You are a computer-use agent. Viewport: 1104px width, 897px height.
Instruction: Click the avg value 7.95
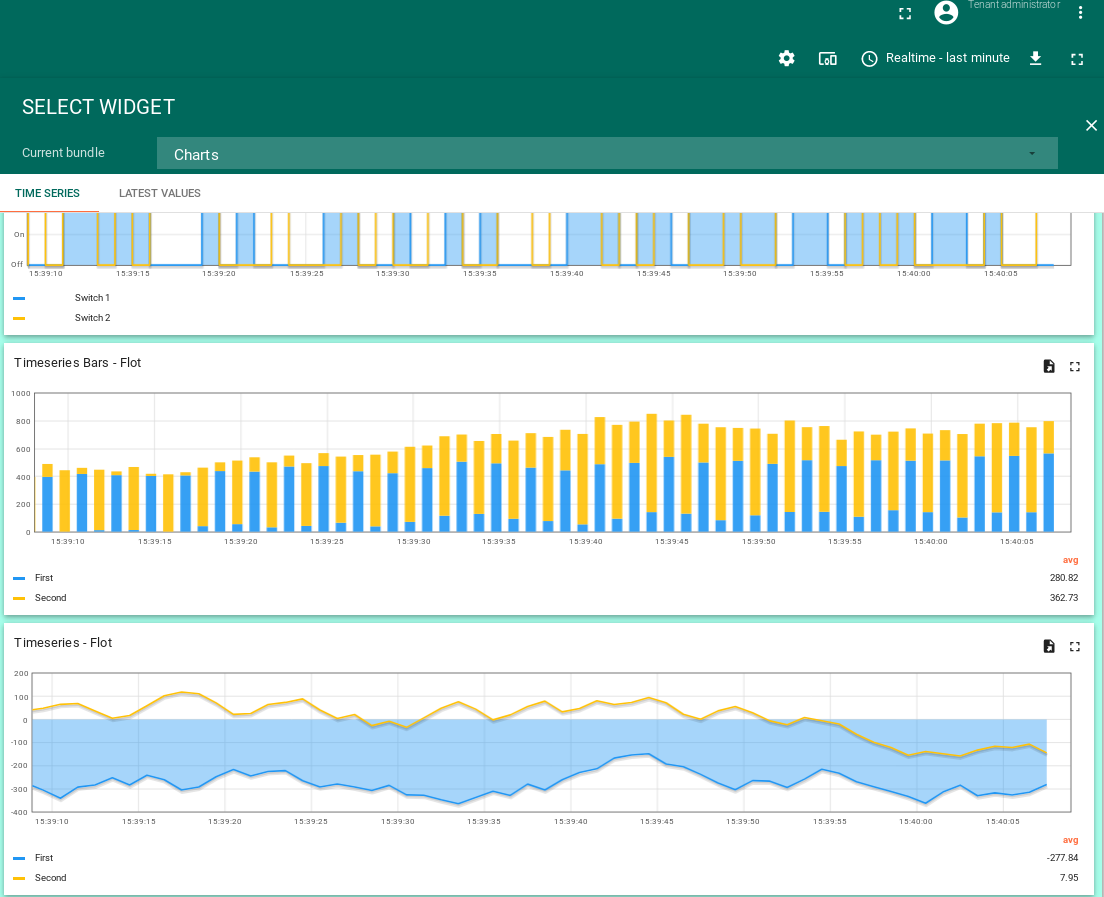[1069, 878]
